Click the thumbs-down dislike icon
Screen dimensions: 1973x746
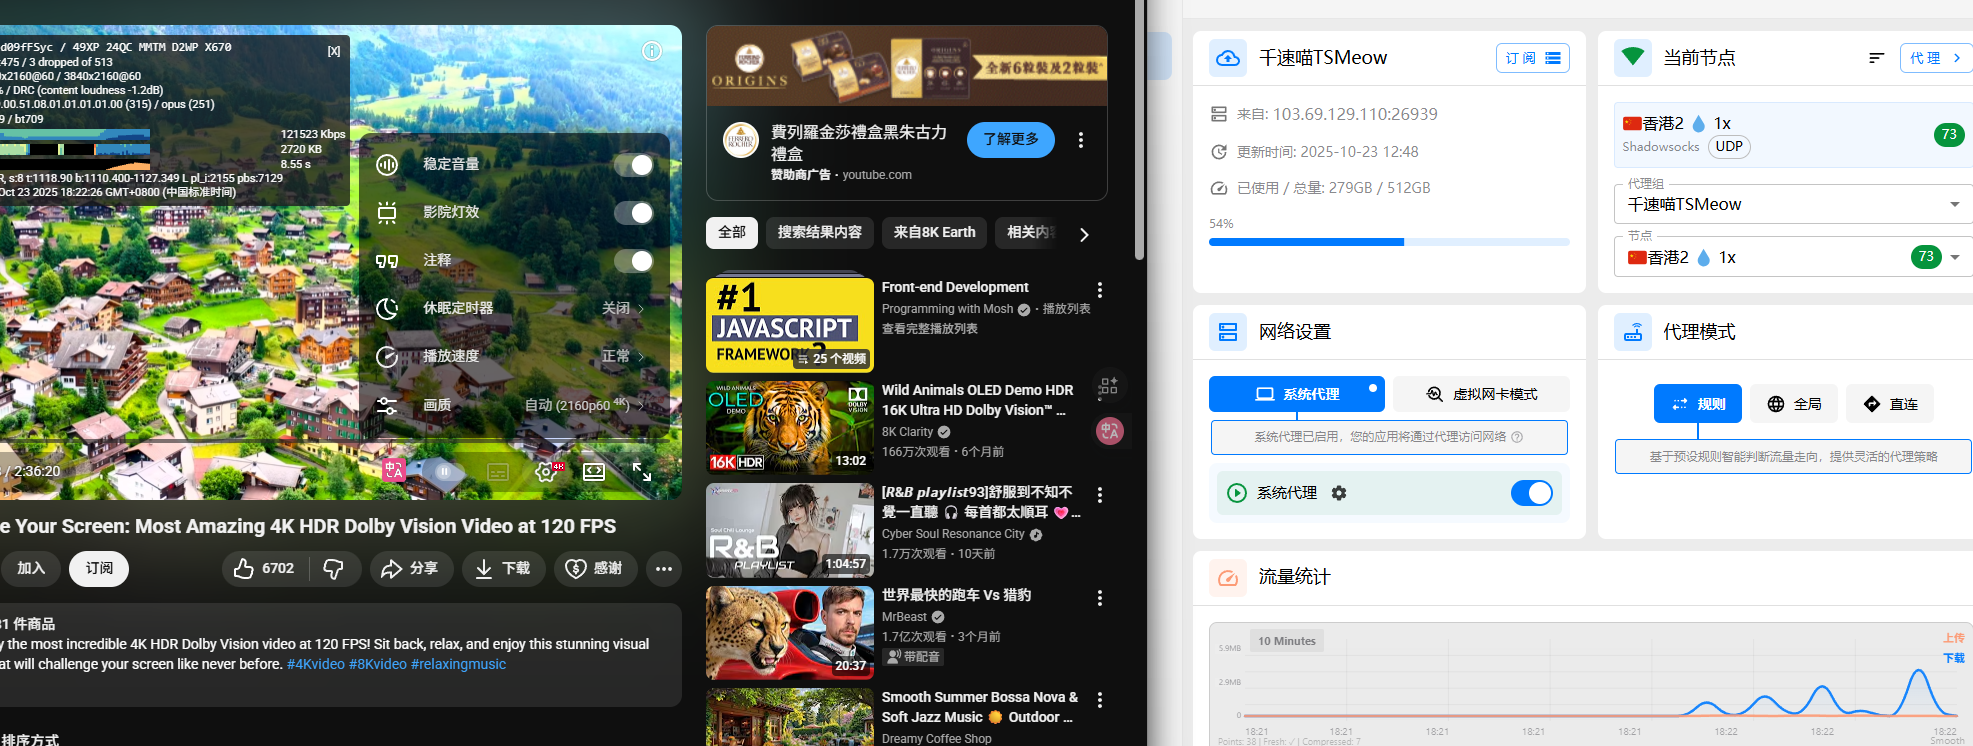point(334,569)
